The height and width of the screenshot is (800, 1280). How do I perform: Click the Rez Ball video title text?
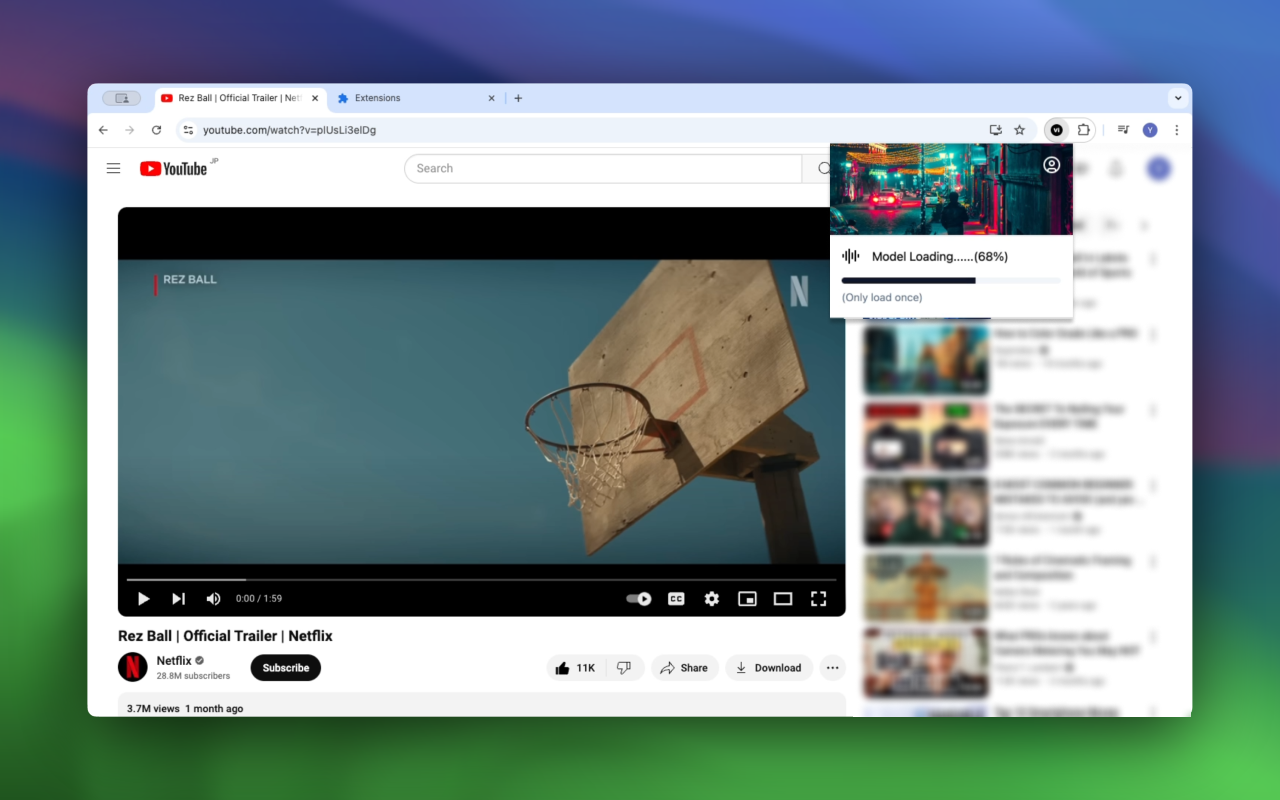point(225,636)
